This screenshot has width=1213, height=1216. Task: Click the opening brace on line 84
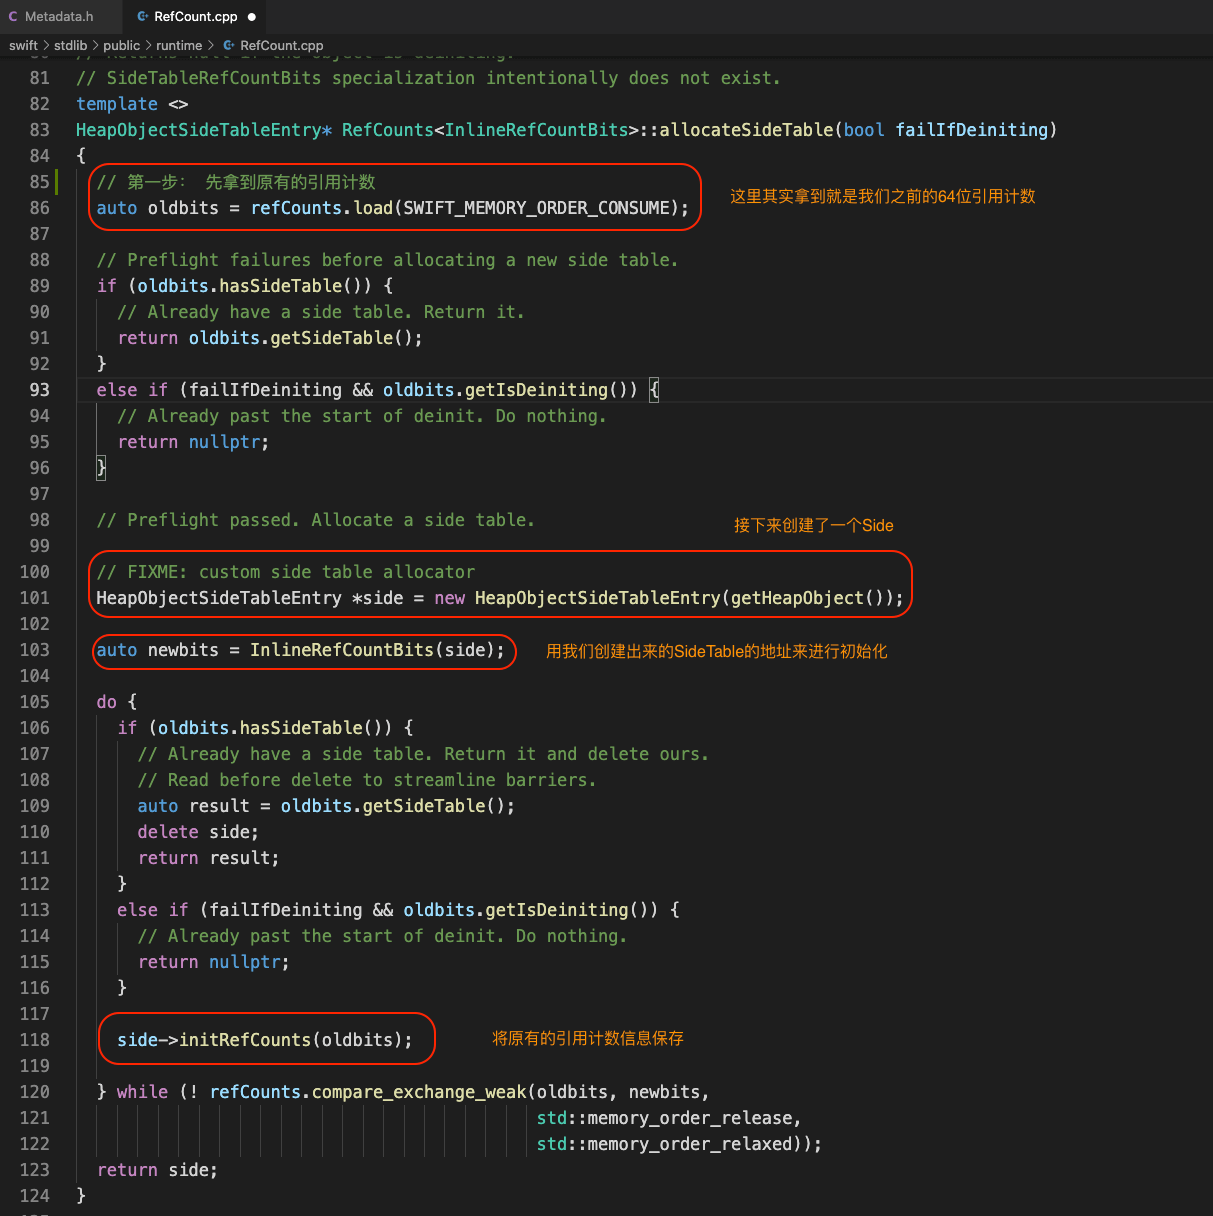(x=81, y=156)
